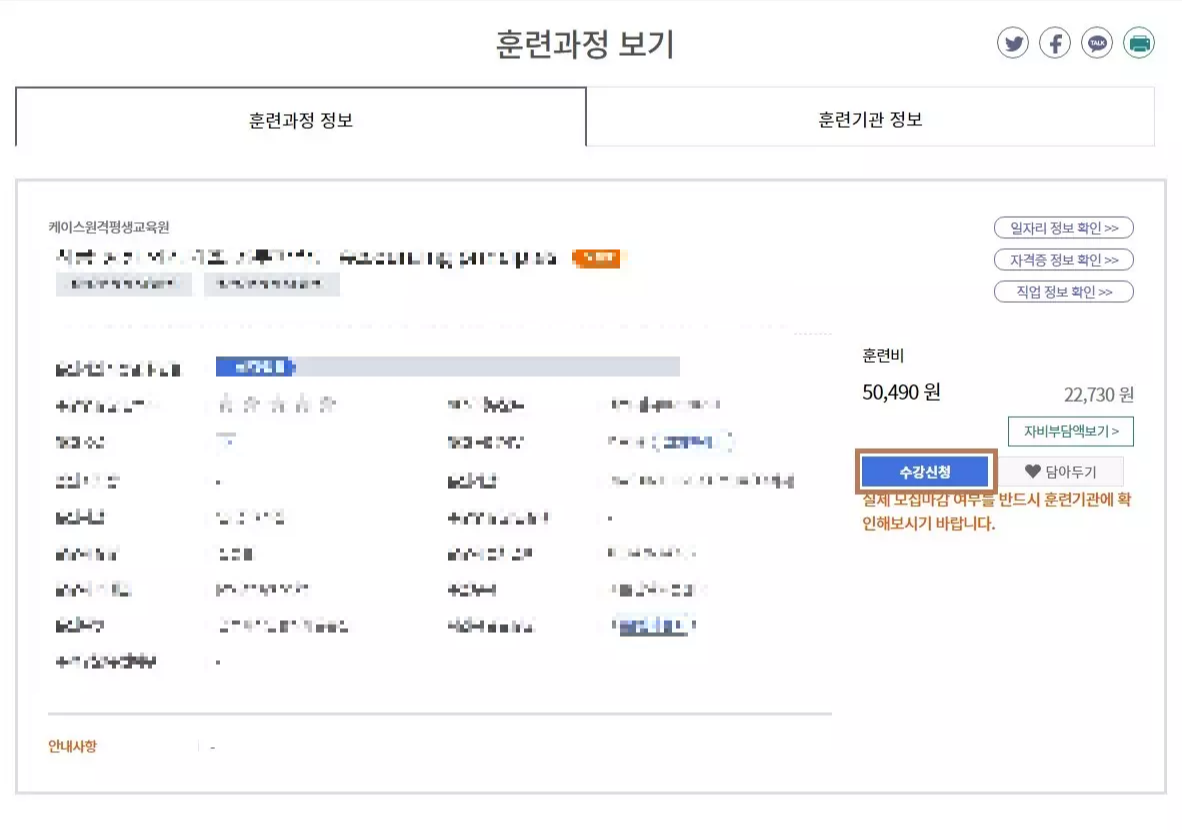Print this training course page
Viewport: 1182px width, 833px height.
tap(1138, 43)
